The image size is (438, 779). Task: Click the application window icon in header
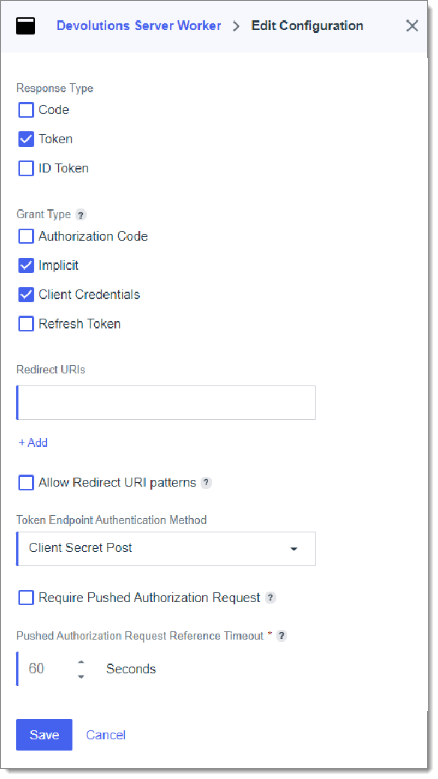click(25, 26)
